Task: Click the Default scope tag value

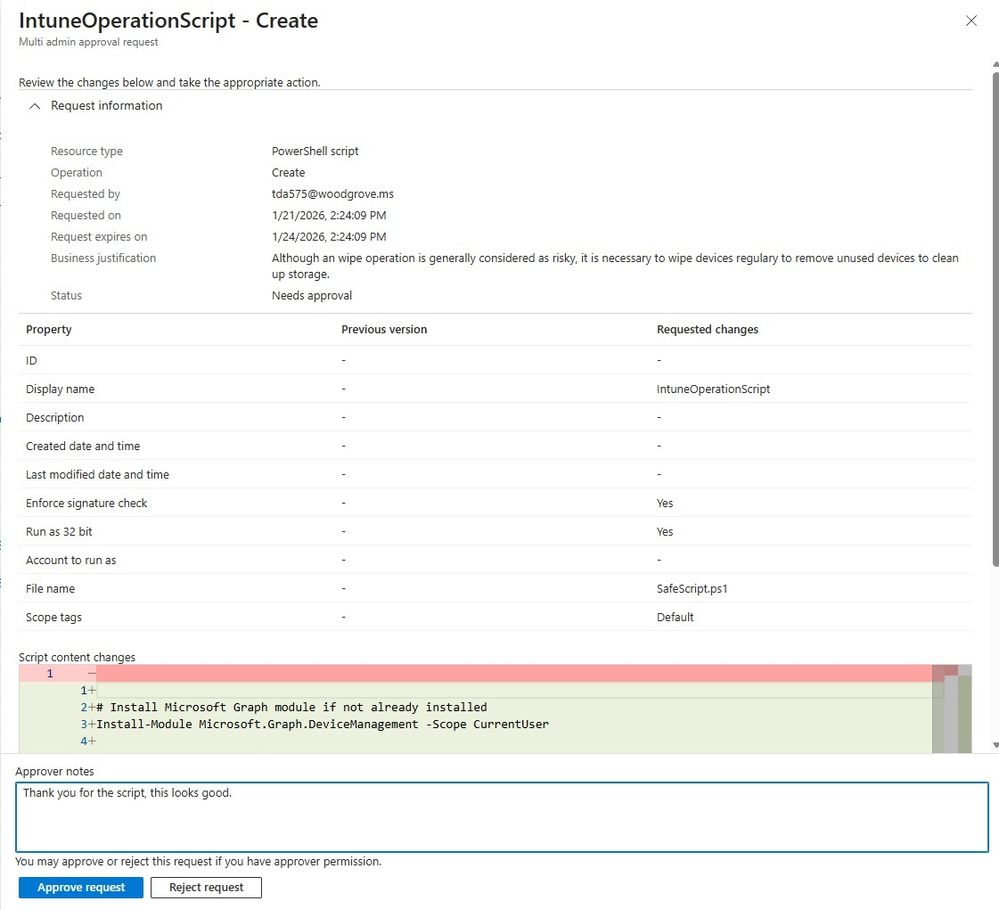Action: pos(675,617)
